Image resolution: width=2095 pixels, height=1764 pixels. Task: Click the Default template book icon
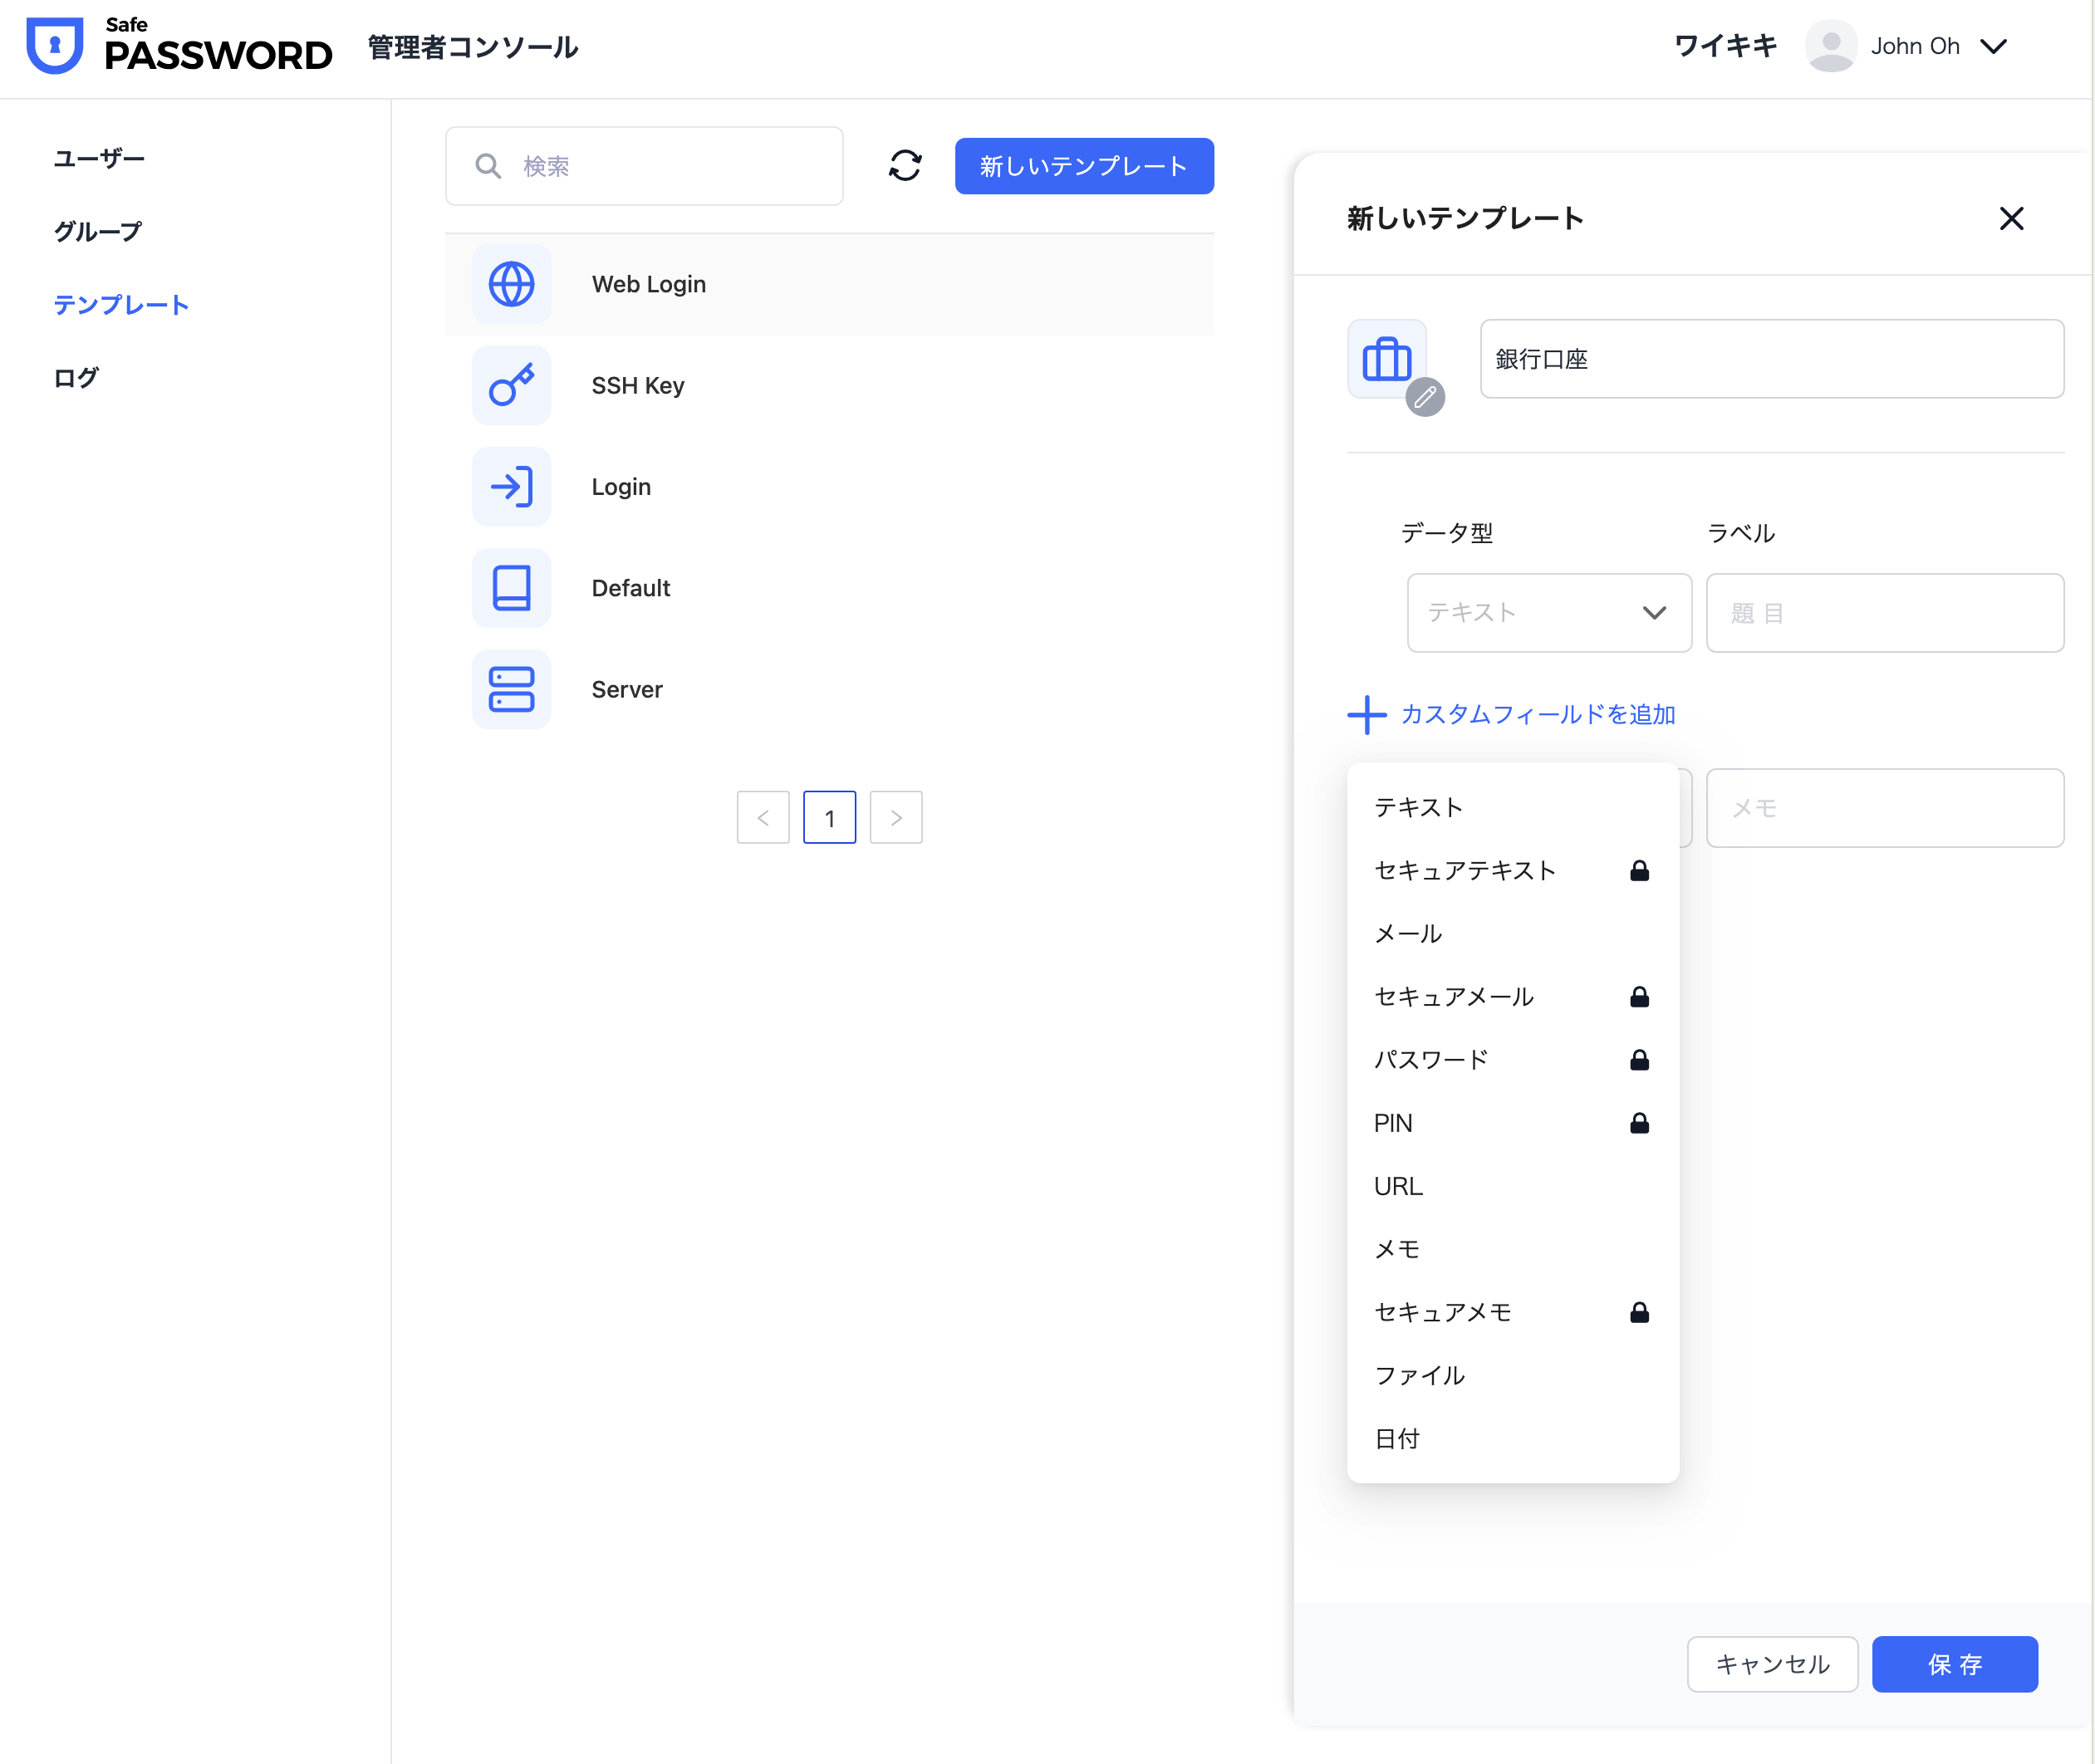coord(511,588)
